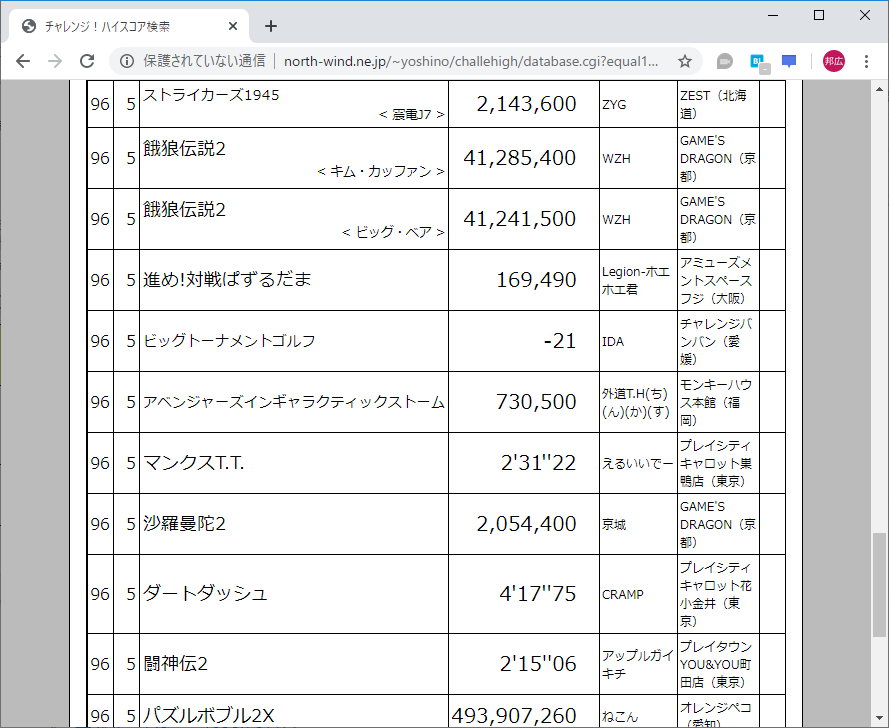Select the time 2'15"06
889x728 pixels.
coord(538,664)
